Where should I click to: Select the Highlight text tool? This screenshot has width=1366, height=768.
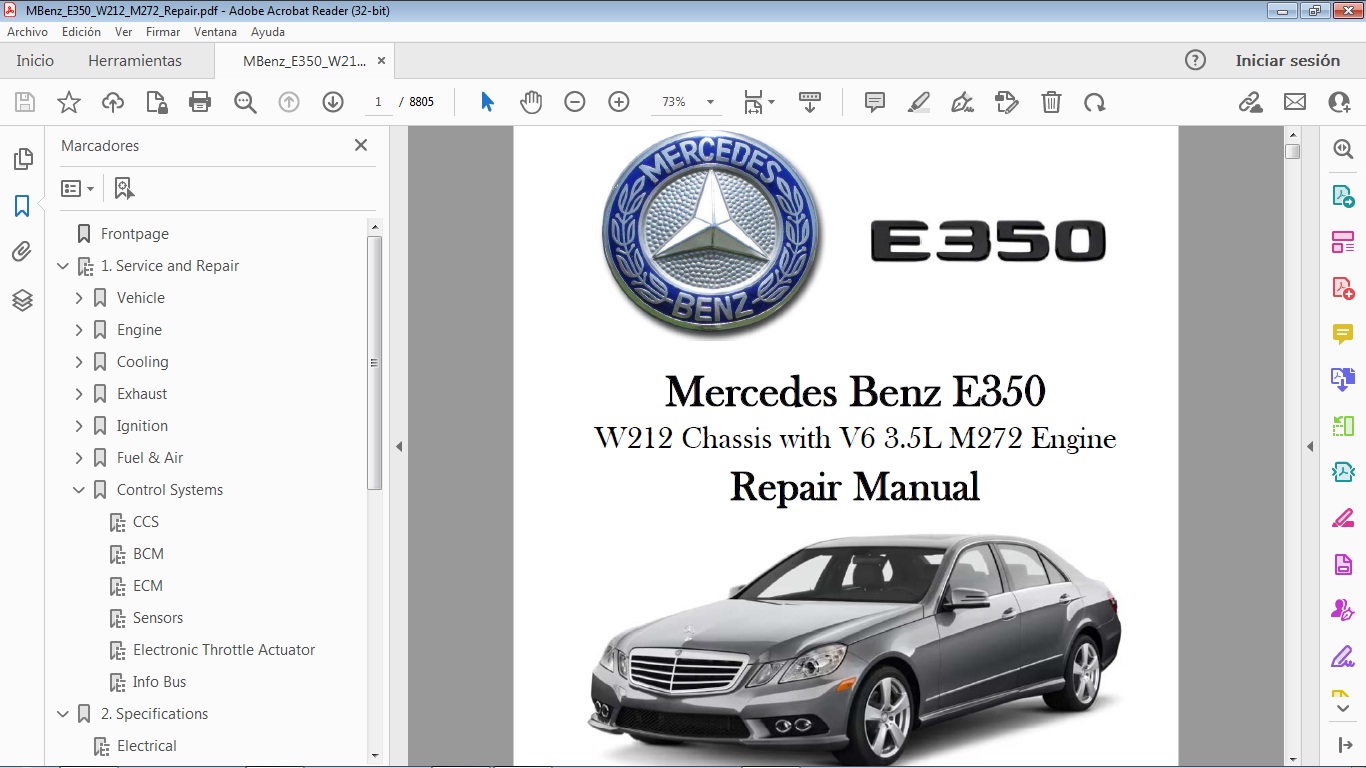918,101
